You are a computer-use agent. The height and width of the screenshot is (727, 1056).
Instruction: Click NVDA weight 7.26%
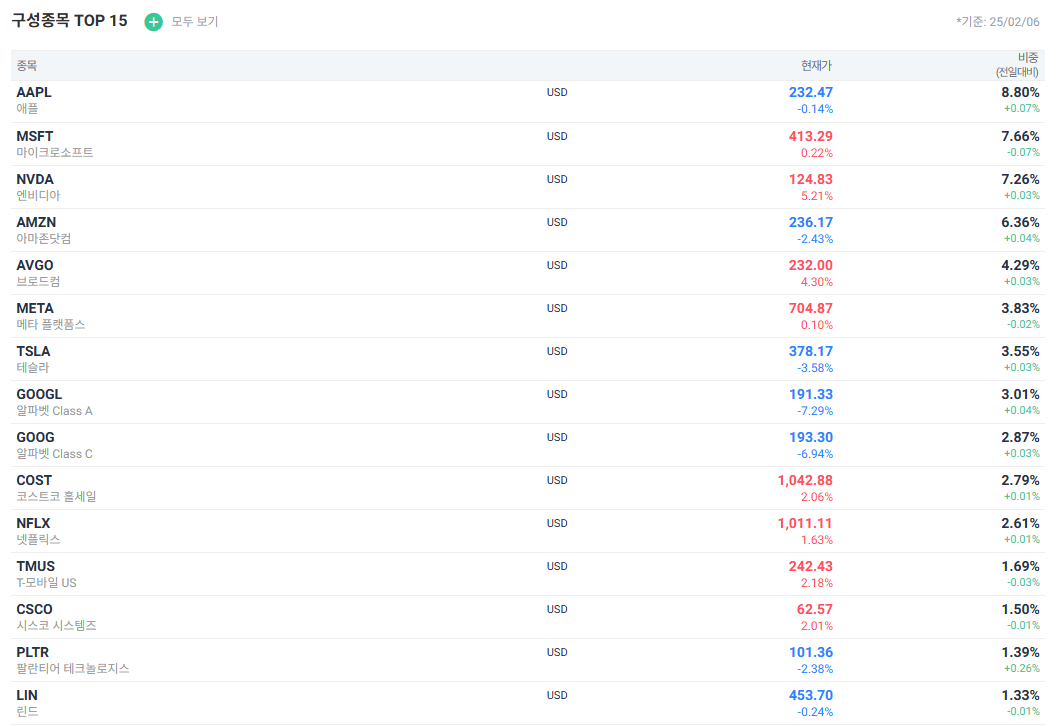pyautogui.click(x=1020, y=179)
